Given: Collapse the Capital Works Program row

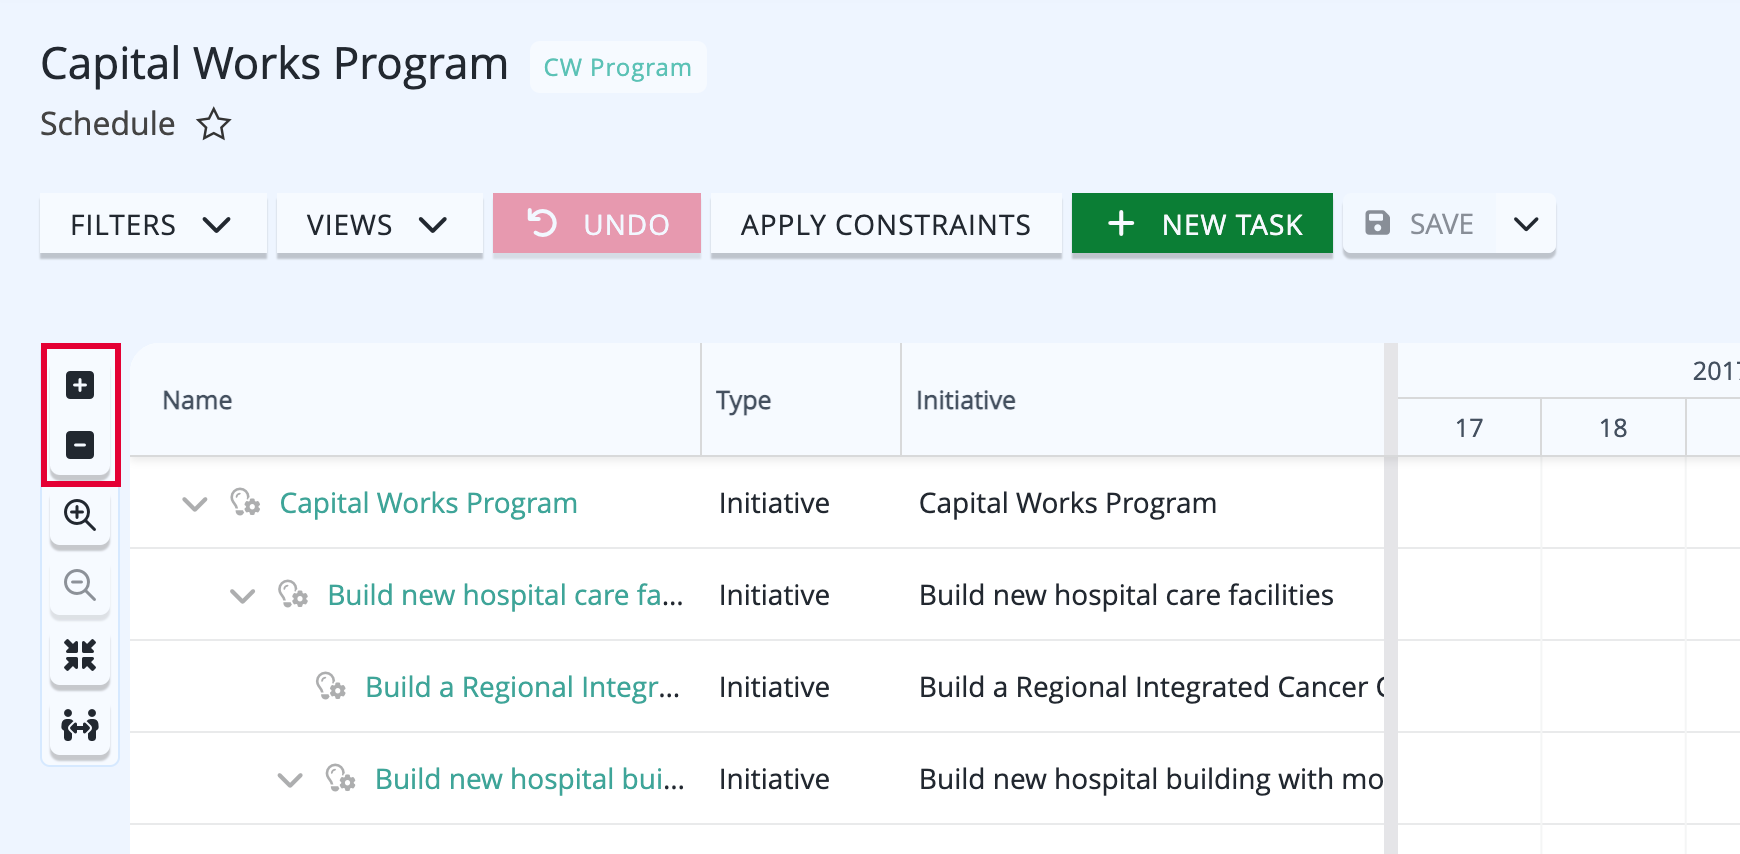Looking at the screenshot, I should point(195,503).
